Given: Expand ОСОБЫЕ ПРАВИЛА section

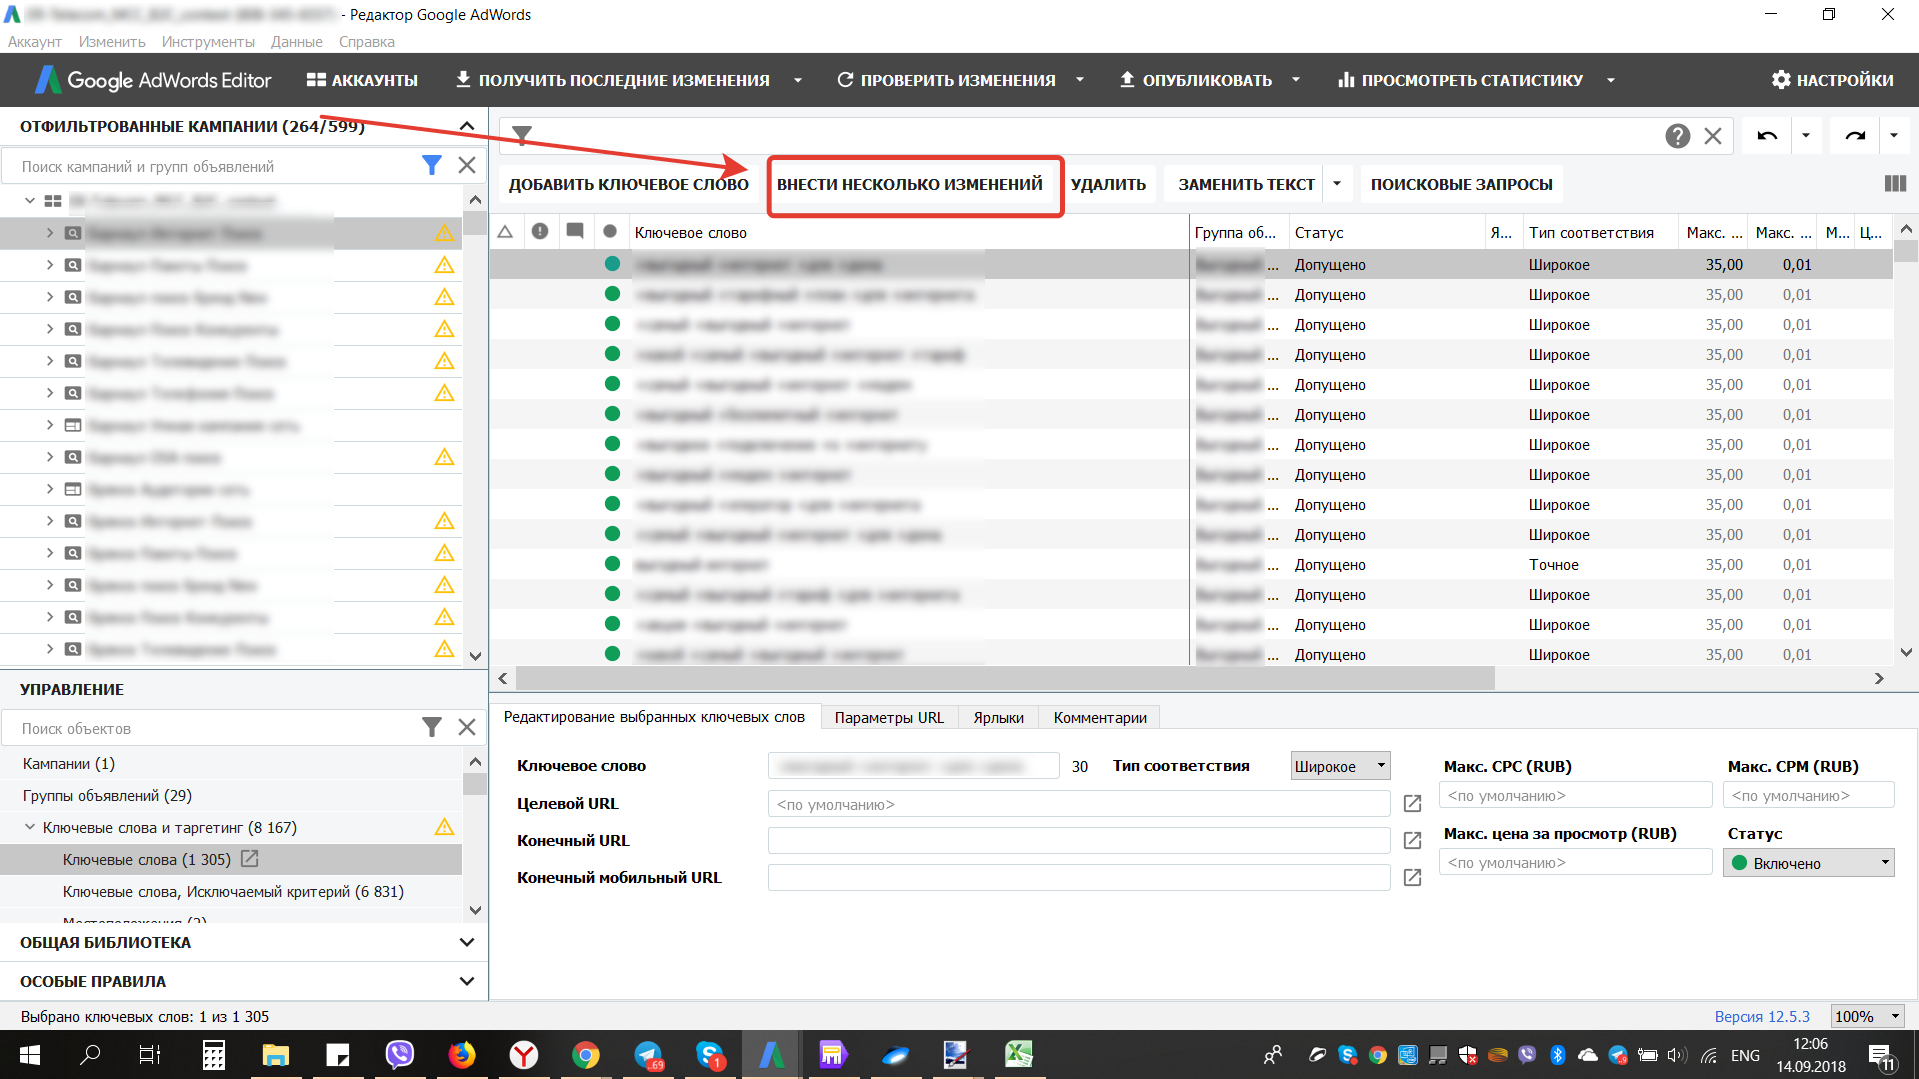Looking at the screenshot, I should point(467,981).
